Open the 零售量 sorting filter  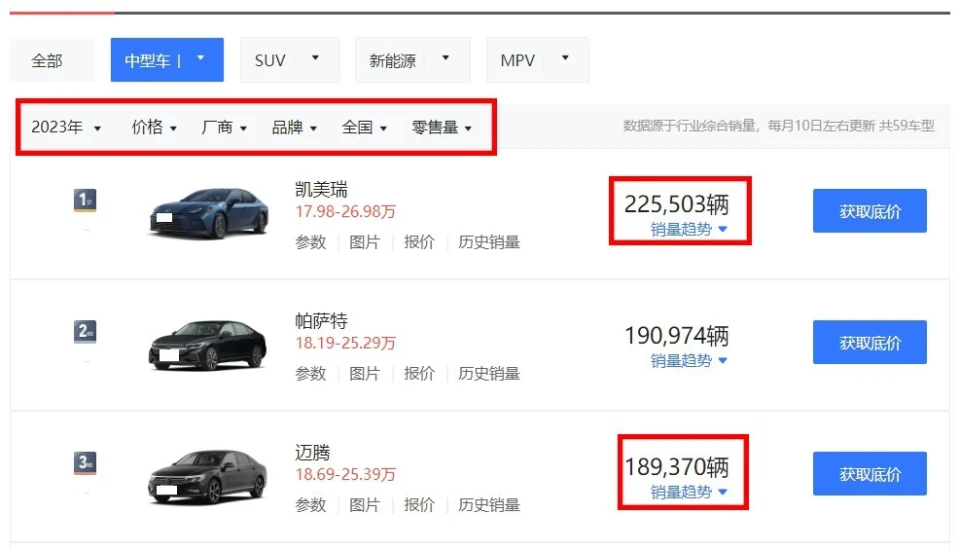[441, 127]
